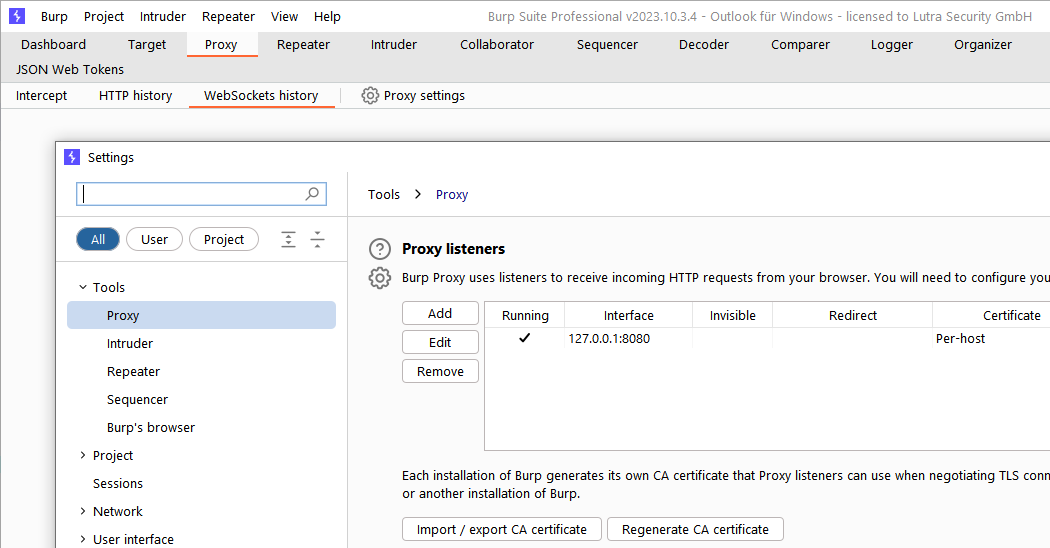
Task: Expand the Network tree section
Action: (83, 511)
